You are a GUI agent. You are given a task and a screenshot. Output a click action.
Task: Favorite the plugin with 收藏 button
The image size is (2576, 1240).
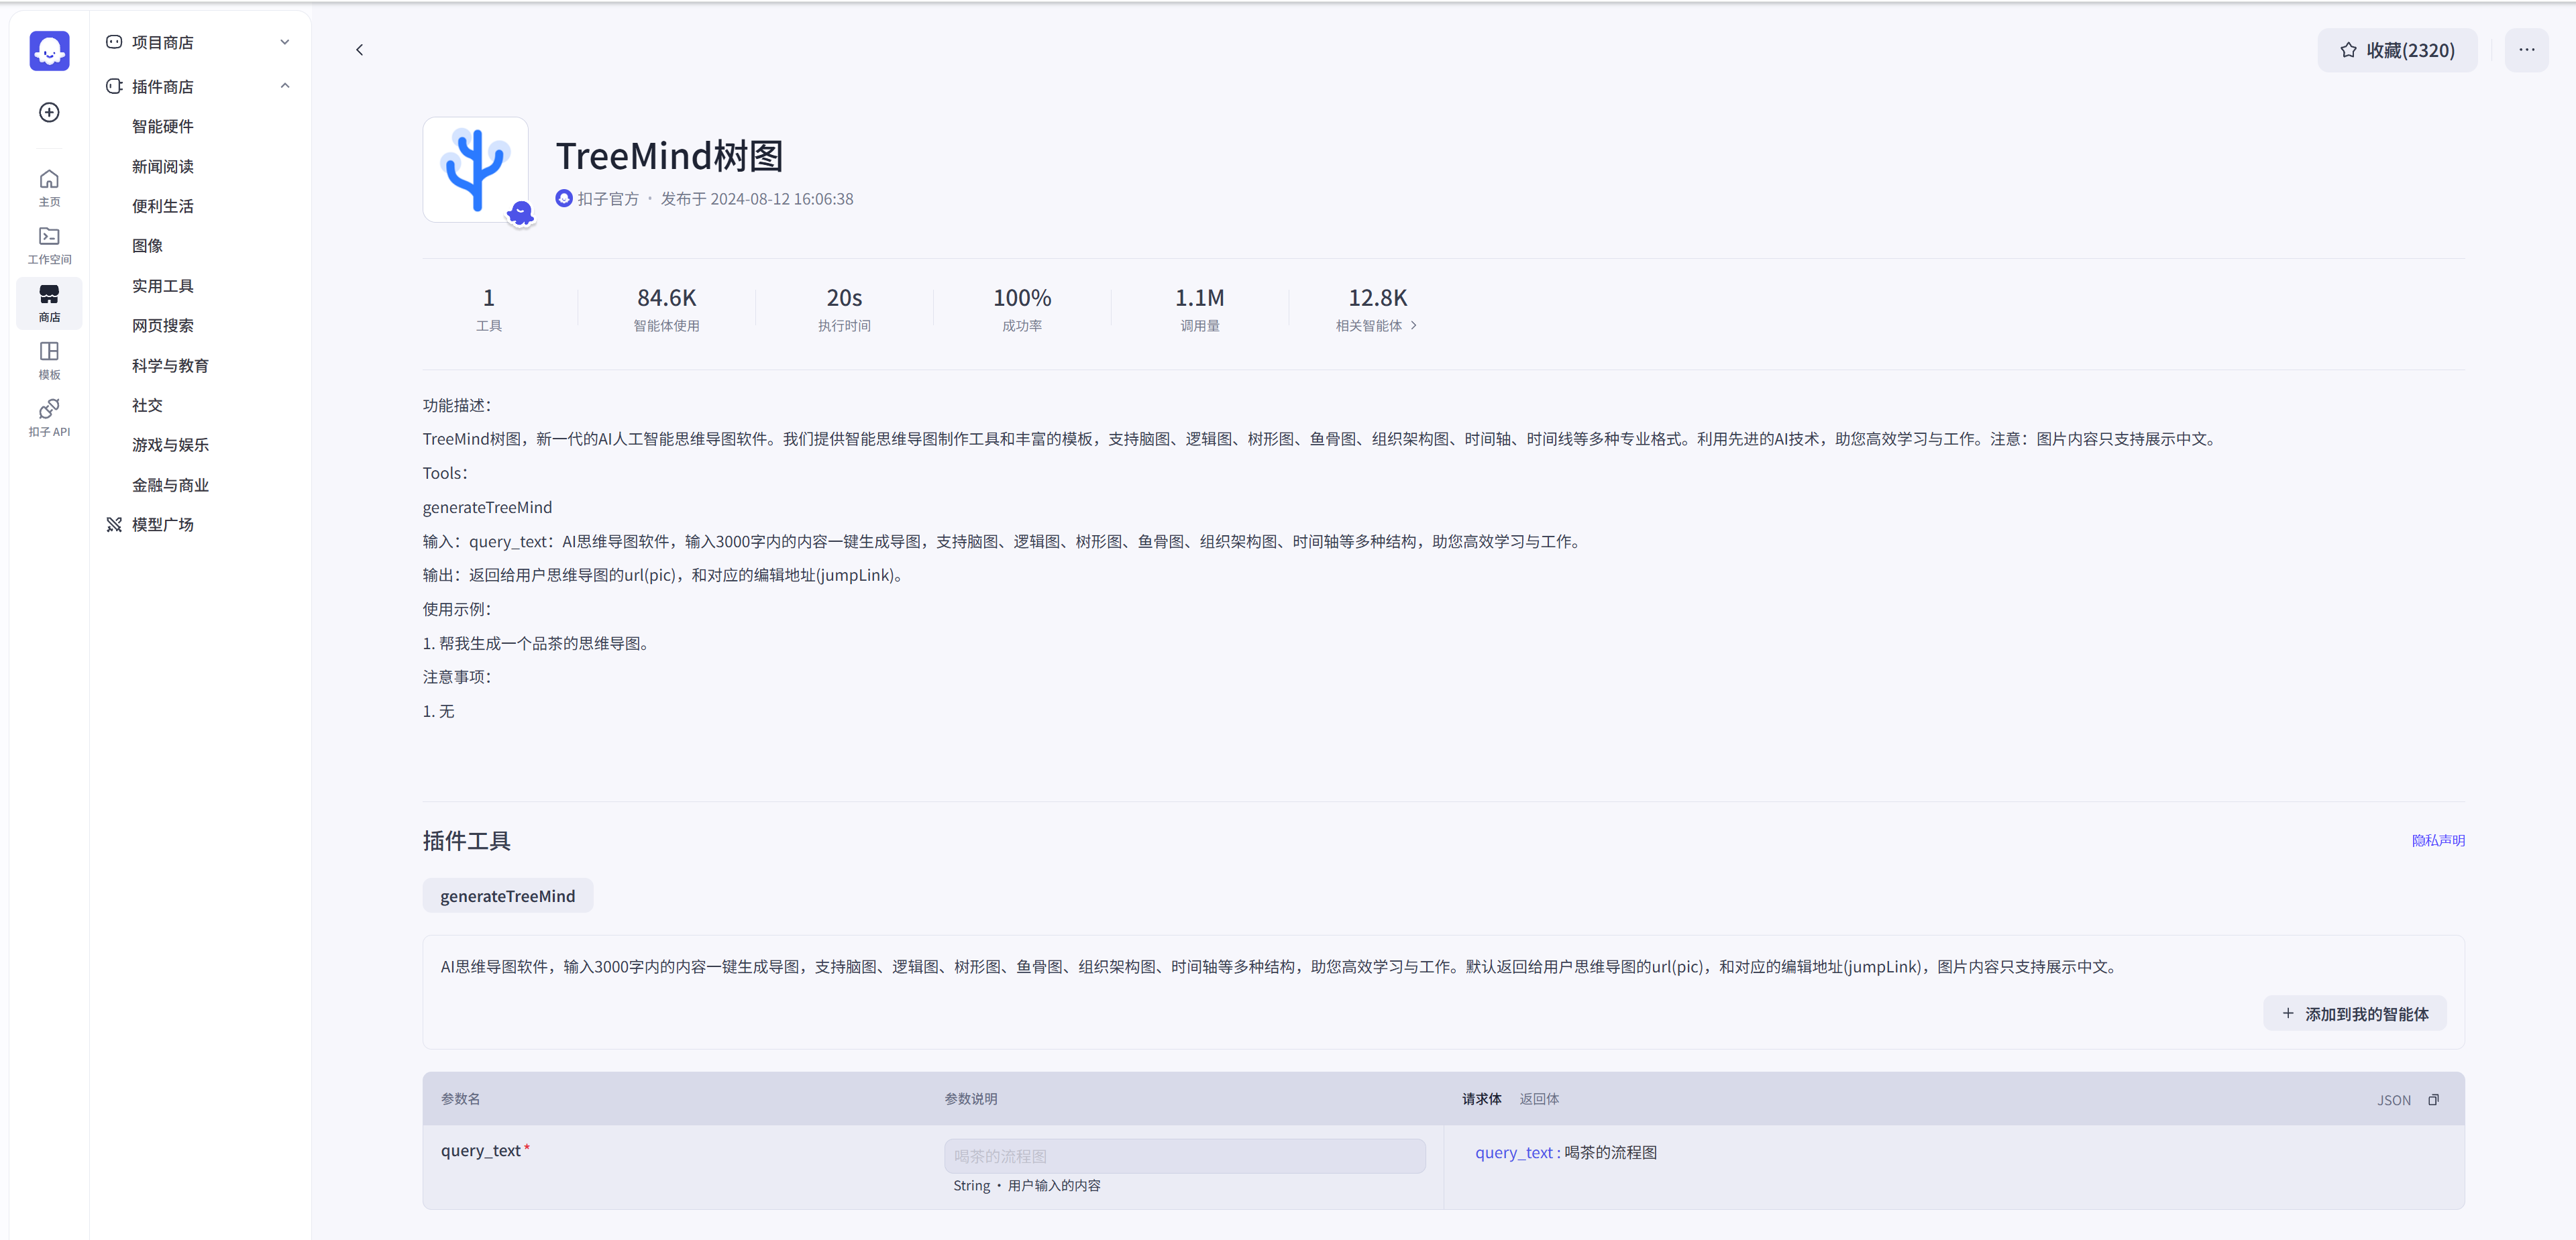tap(2397, 50)
